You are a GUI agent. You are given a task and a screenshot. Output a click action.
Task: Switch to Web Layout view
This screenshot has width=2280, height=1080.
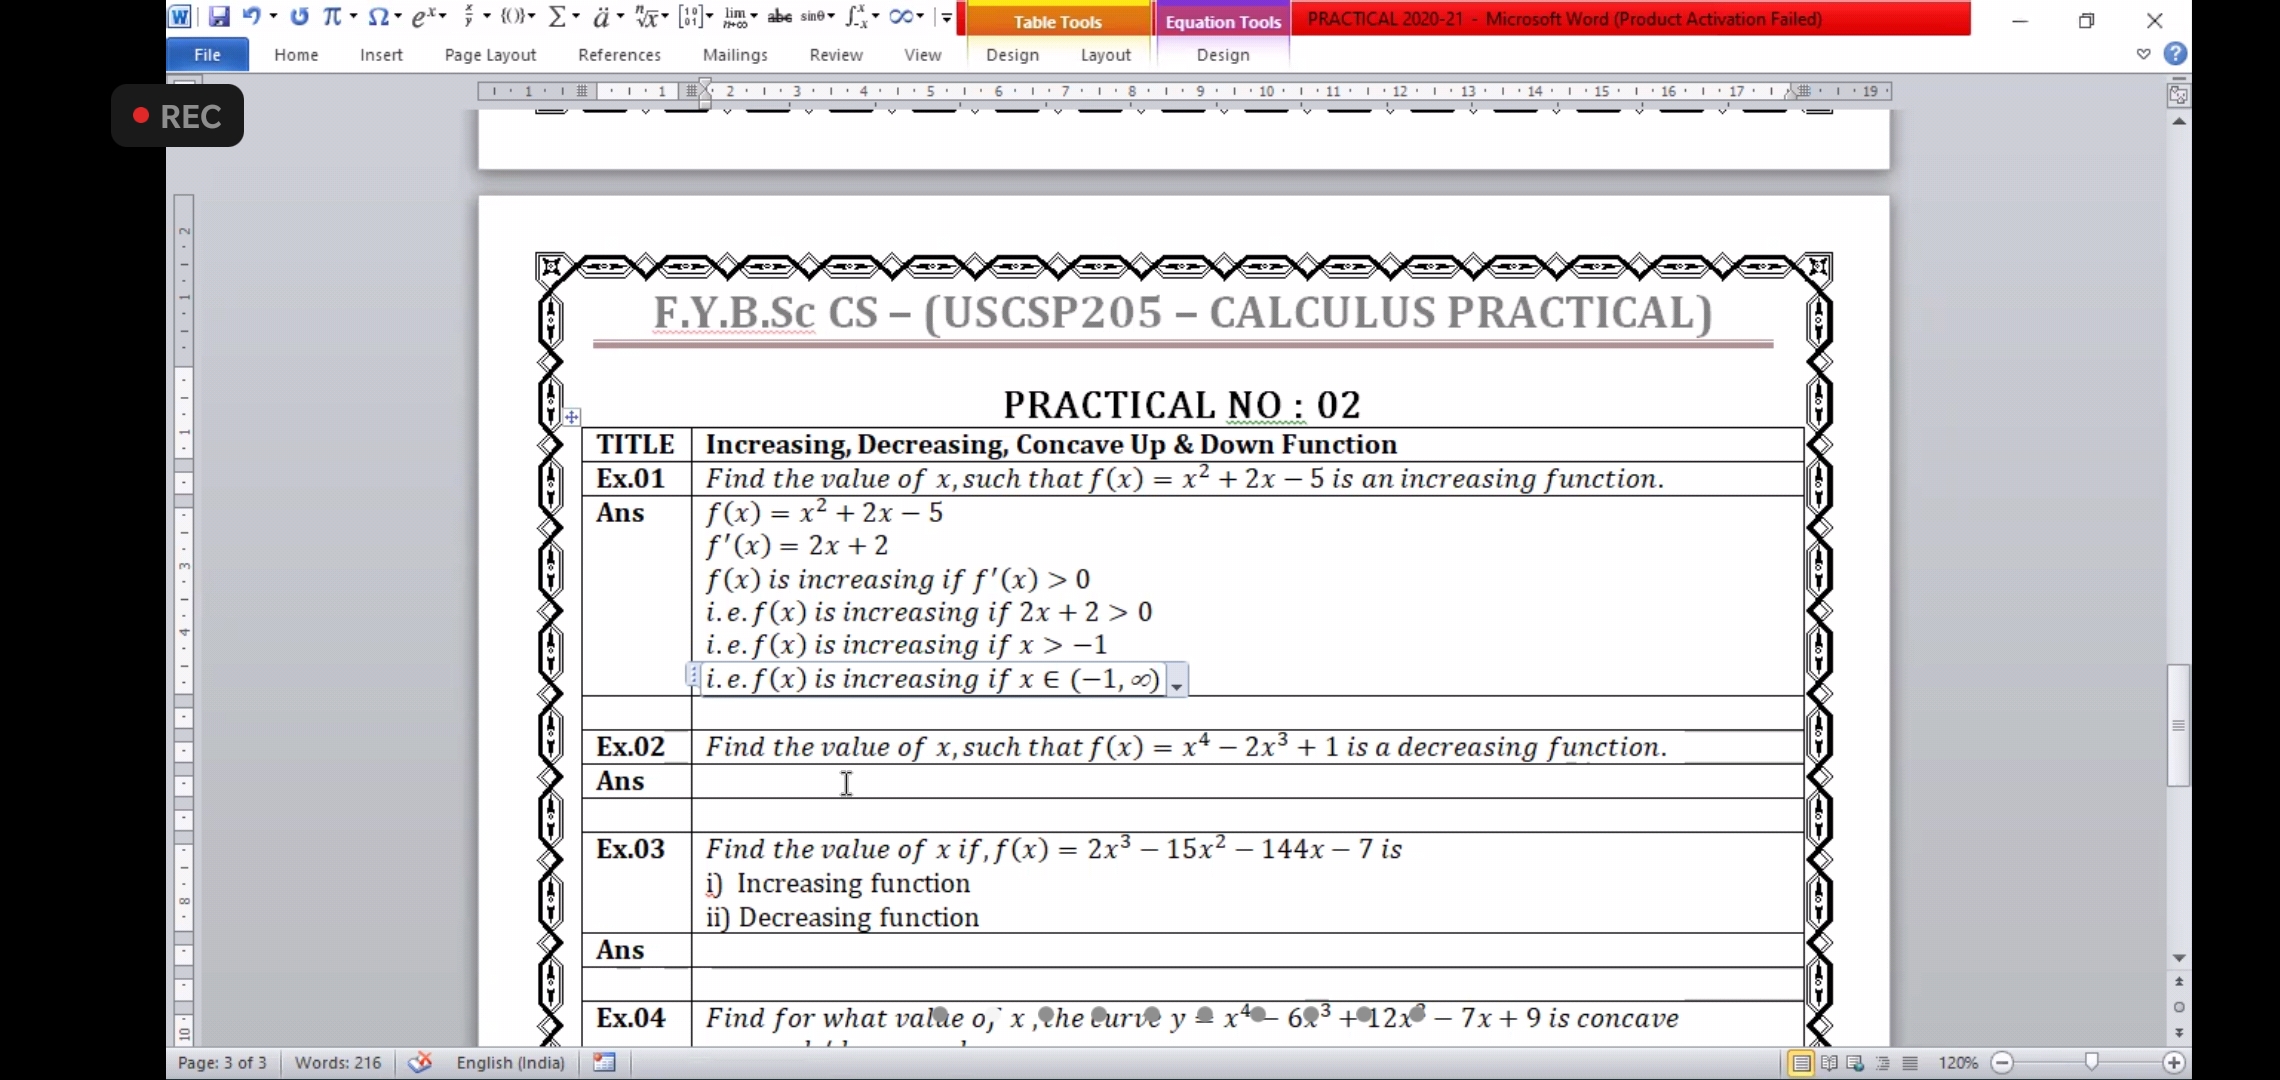pyautogui.click(x=1855, y=1063)
